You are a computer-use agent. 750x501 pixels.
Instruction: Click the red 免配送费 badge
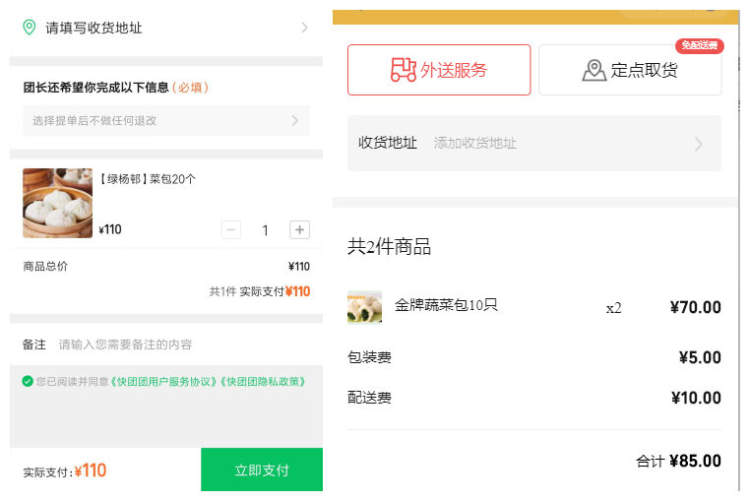coord(699,45)
